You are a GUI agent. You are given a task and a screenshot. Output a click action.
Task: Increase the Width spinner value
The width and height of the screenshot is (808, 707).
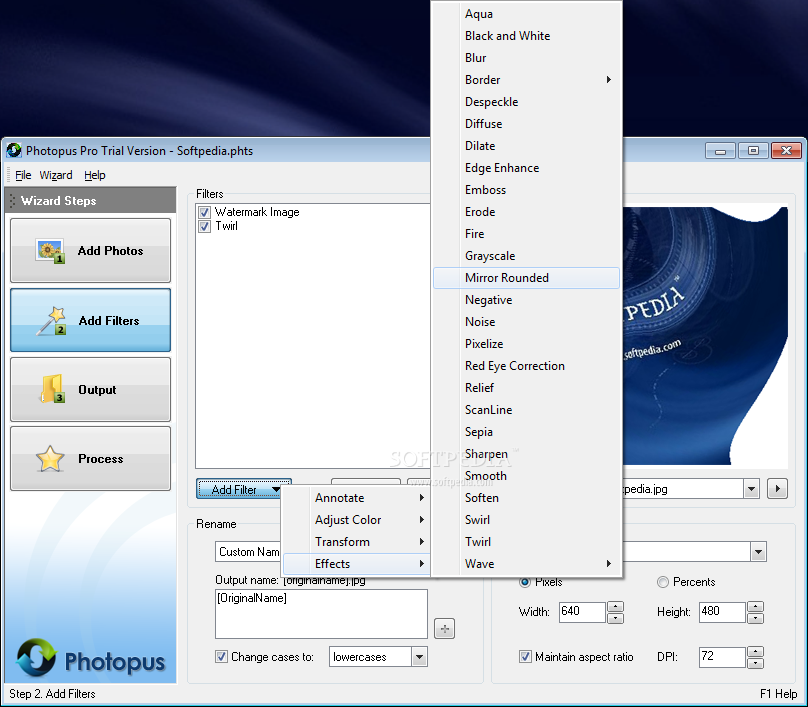tap(615, 607)
